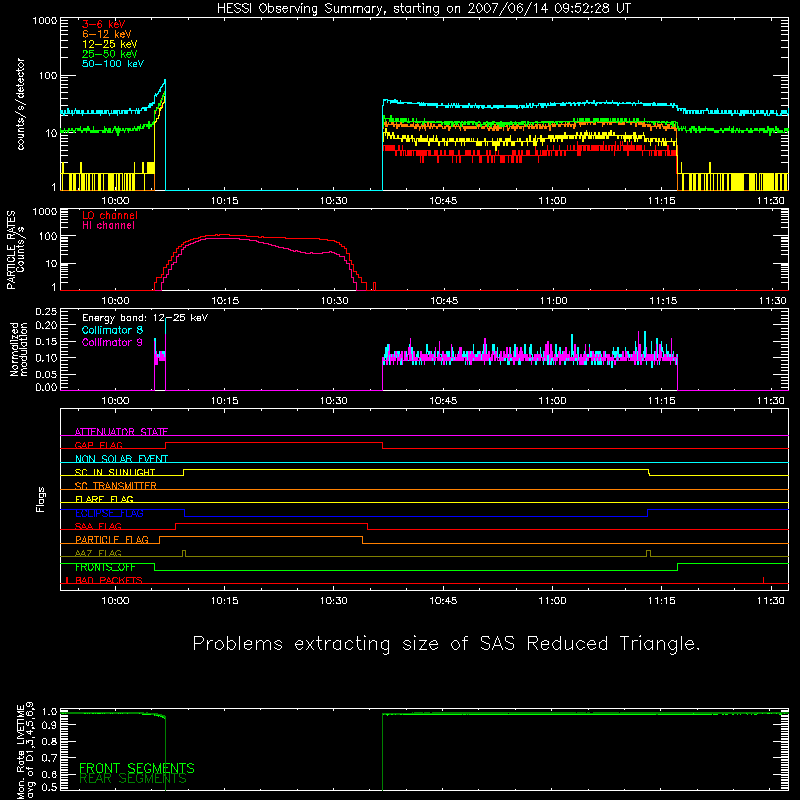Click the '10:15' time label under the modulation plot
Image resolution: width=800 pixels, height=800 pixels.
(224, 401)
